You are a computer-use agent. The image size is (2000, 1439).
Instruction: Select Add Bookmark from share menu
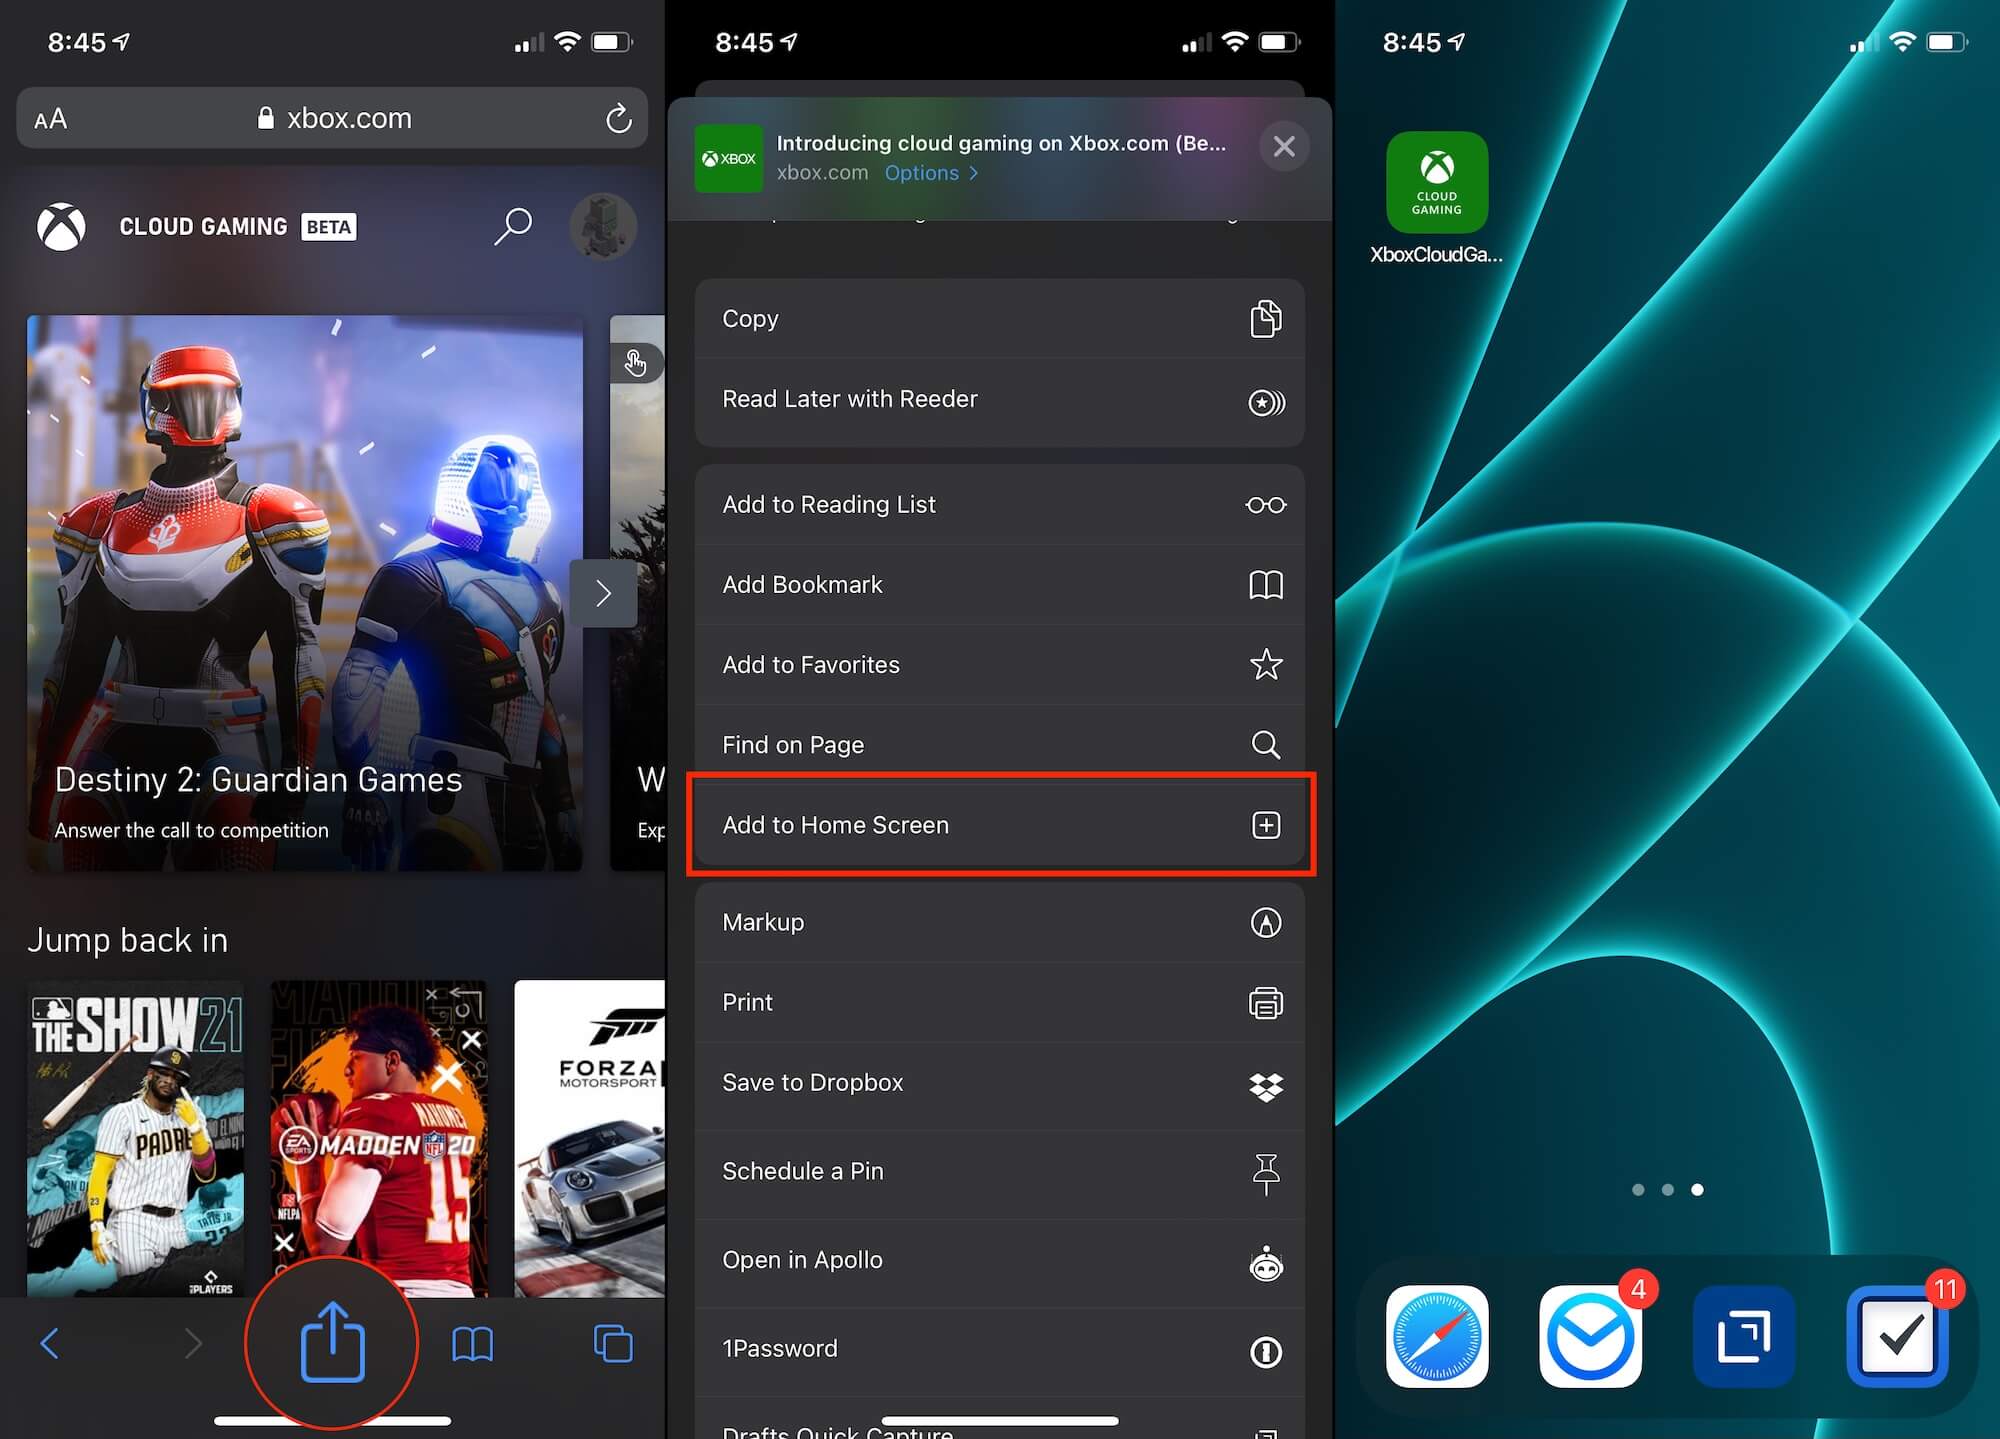pos(1000,585)
